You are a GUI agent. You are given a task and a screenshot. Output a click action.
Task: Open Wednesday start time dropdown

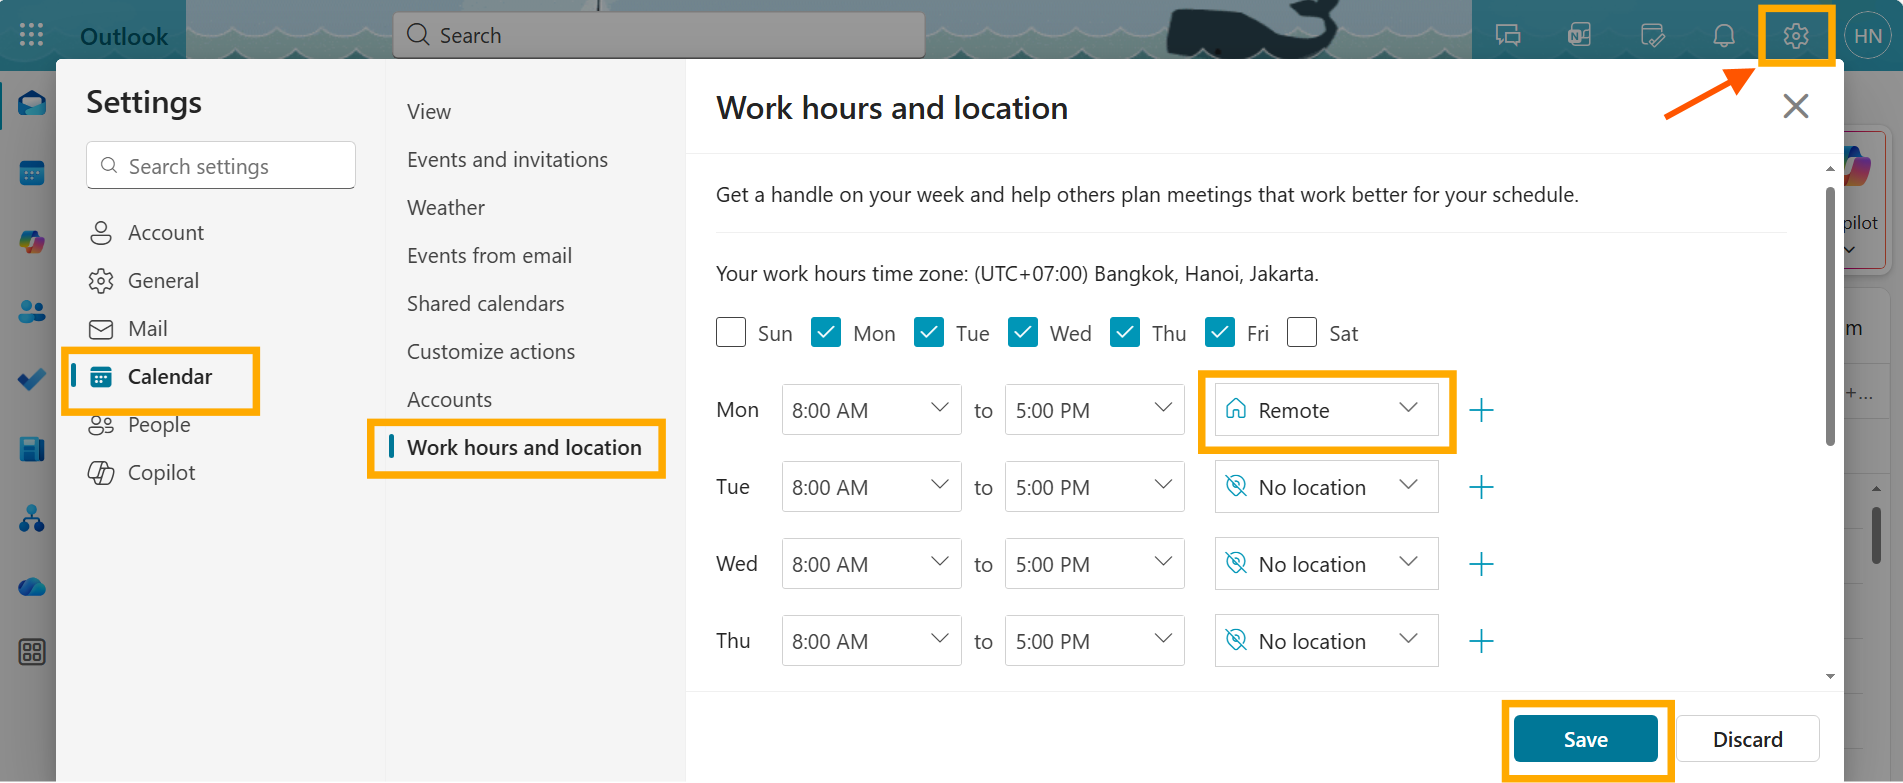tap(871, 564)
